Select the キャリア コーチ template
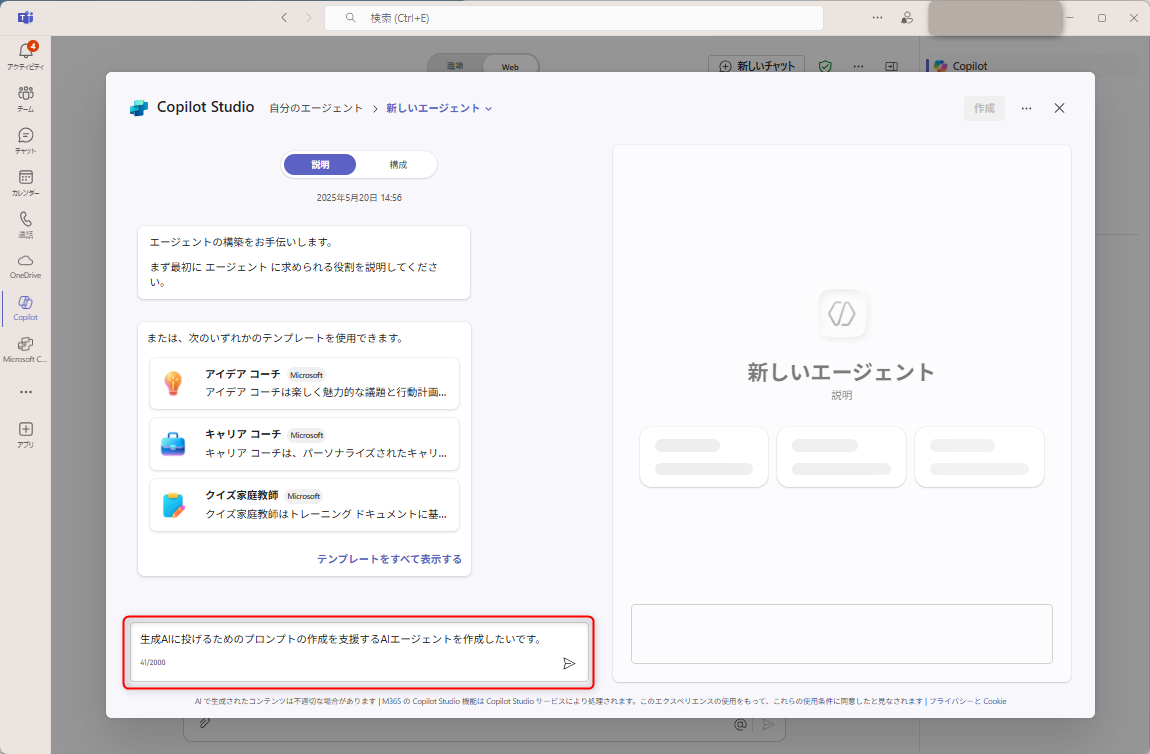Image resolution: width=1150 pixels, height=754 pixels. point(304,444)
